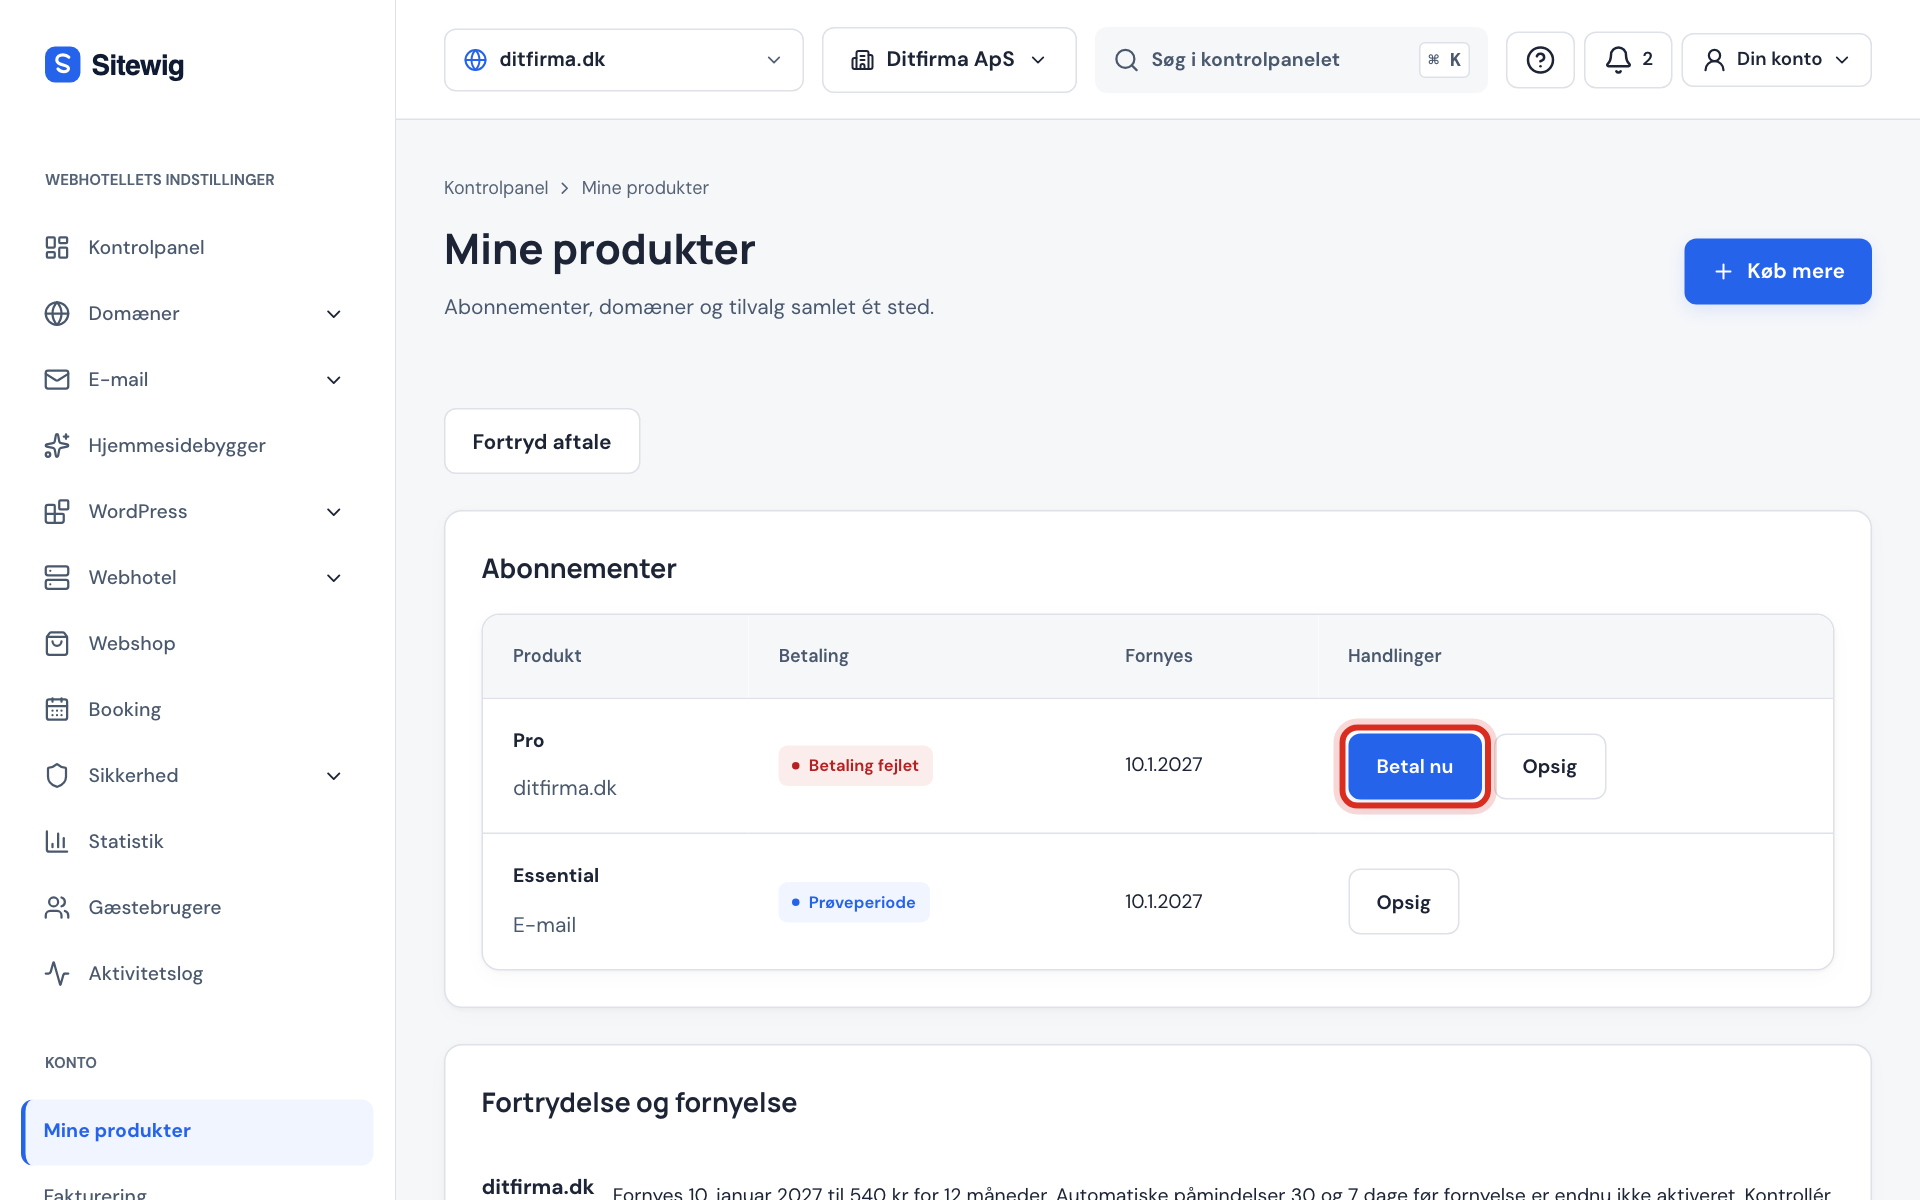Open Gæstebrugere menu item label
The image size is (1920, 1200).
click(x=155, y=907)
